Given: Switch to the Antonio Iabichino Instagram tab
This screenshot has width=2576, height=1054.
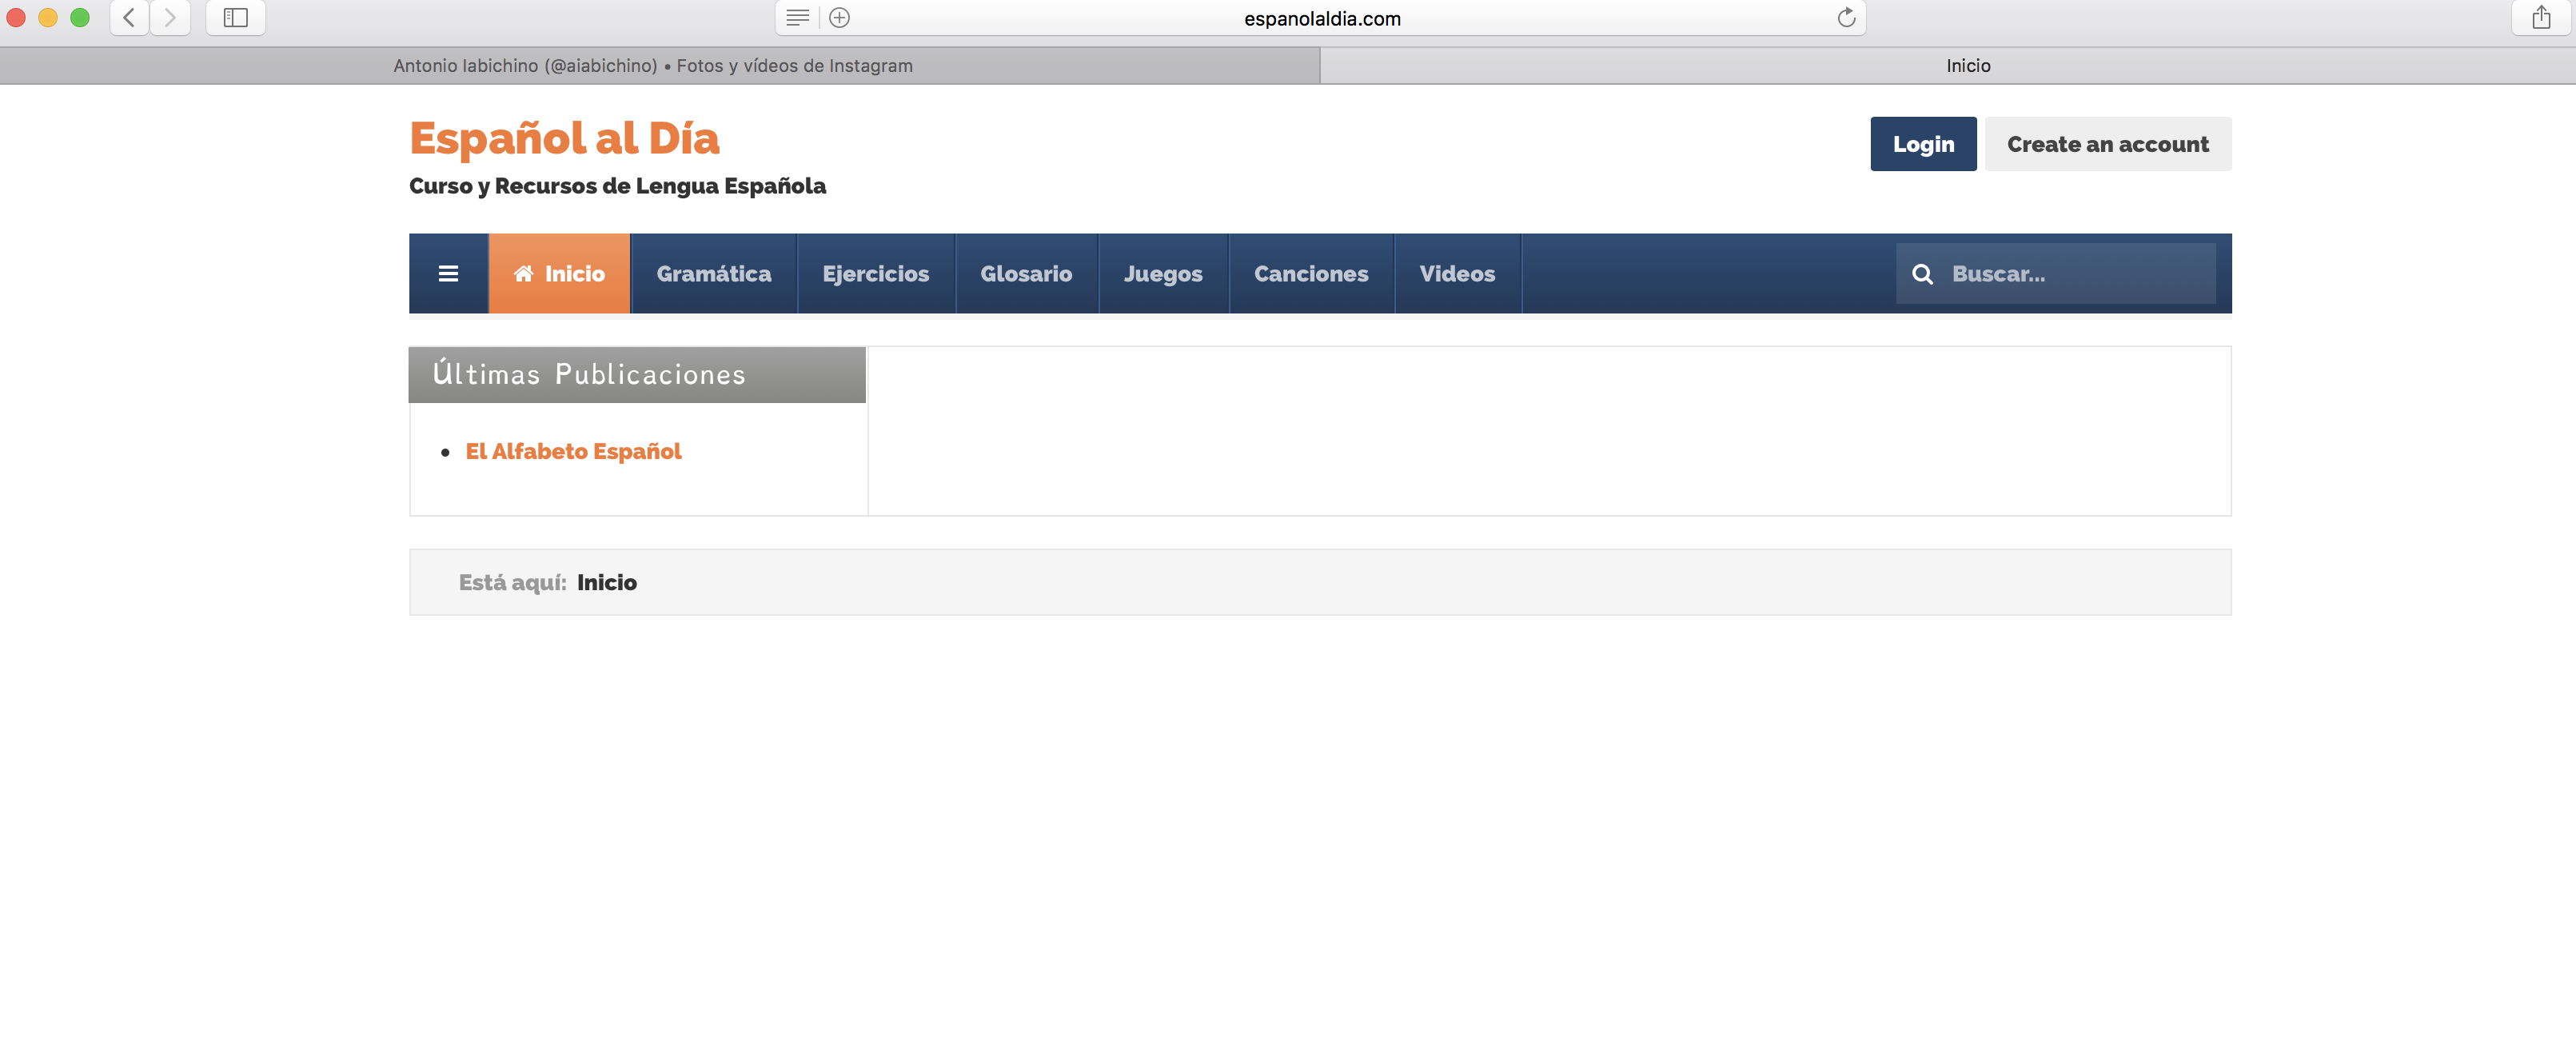Looking at the screenshot, I should click(653, 66).
